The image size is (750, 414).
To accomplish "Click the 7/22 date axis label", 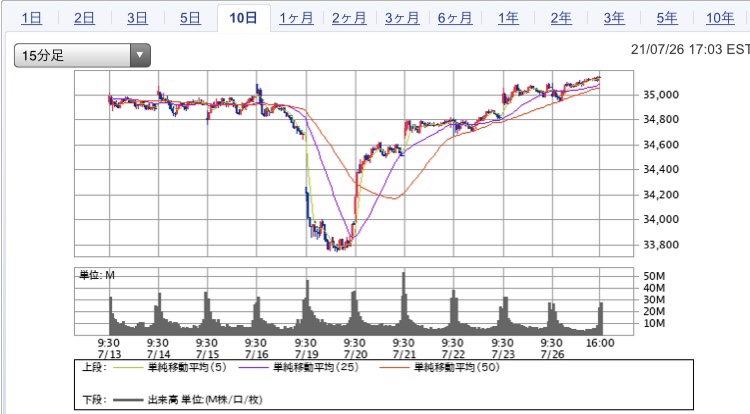I will pos(453,355).
